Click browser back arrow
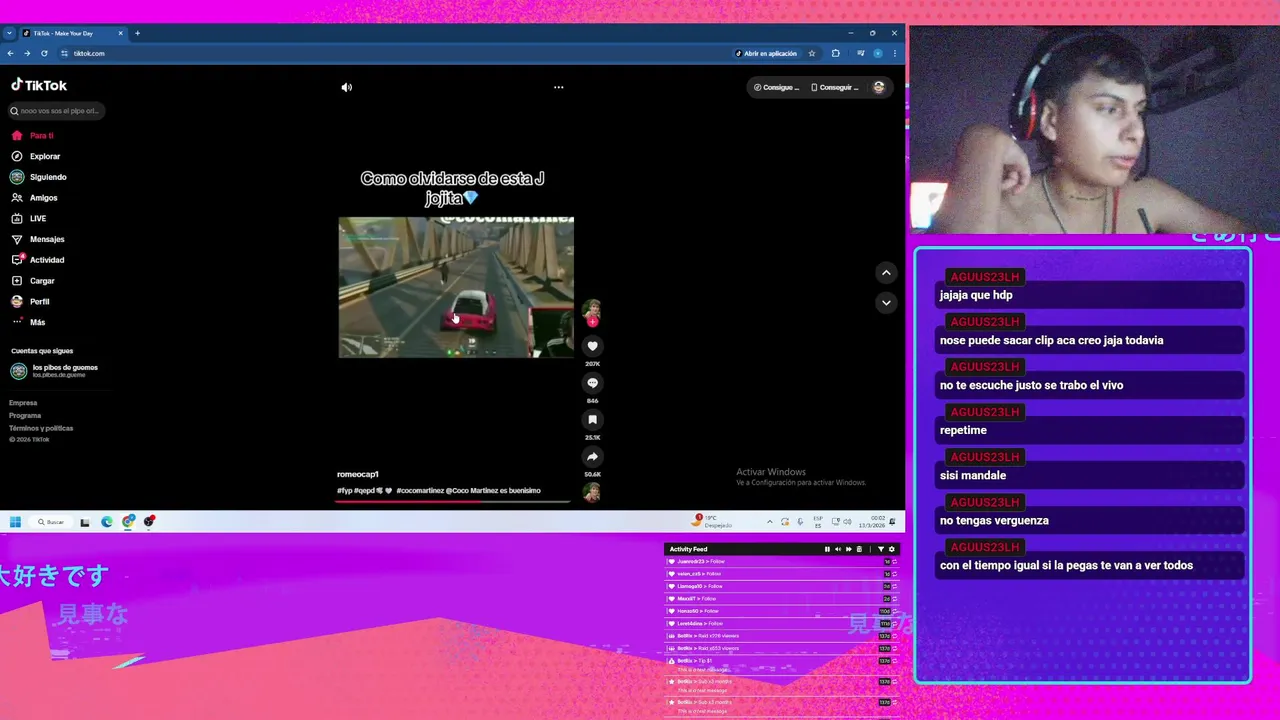The height and width of the screenshot is (720, 1280). (x=10, y=53)
